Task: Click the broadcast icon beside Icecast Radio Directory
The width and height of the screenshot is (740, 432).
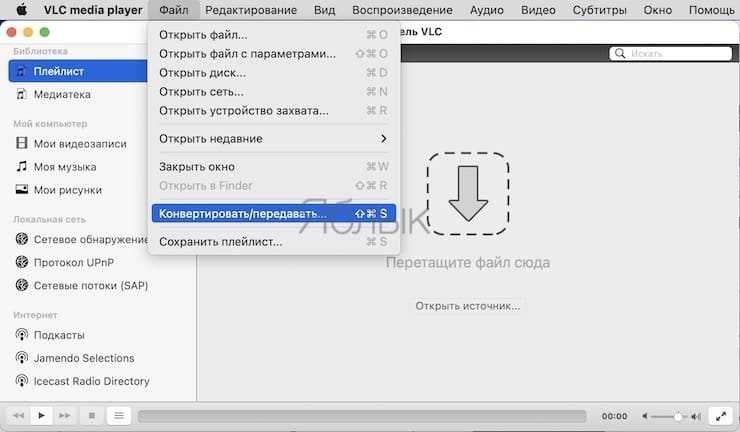Action: coord(22,380)
